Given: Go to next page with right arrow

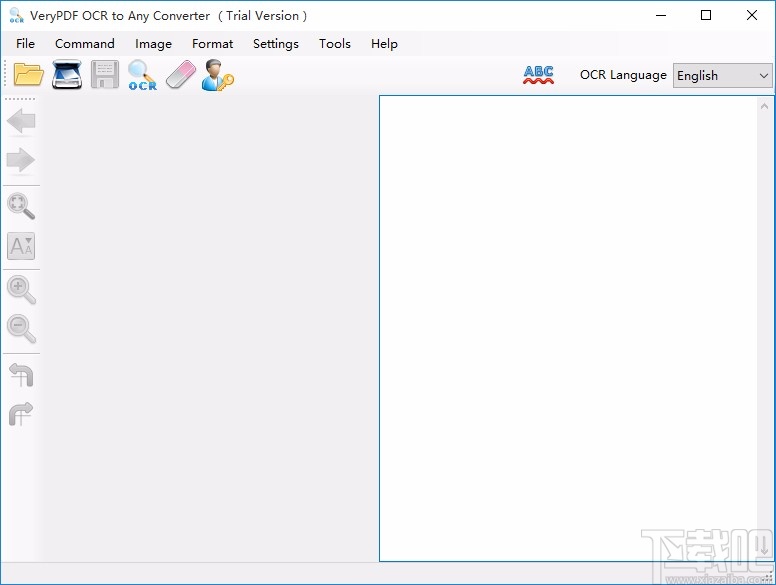Looking at the screenshot, I should [x=21, y=160].
